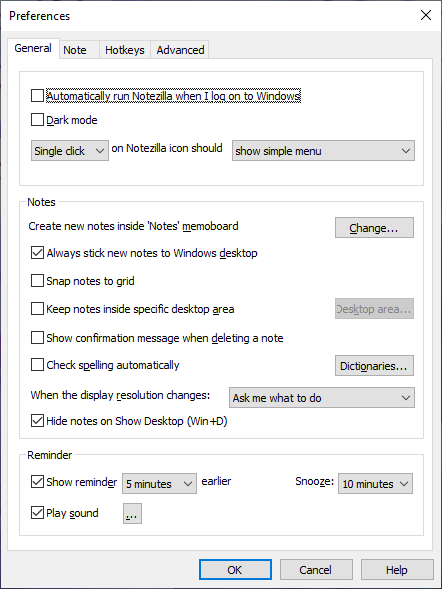Expand the show simple menu dropdown
Viewport: 442px width, 589px height.
tap(323, 151)
